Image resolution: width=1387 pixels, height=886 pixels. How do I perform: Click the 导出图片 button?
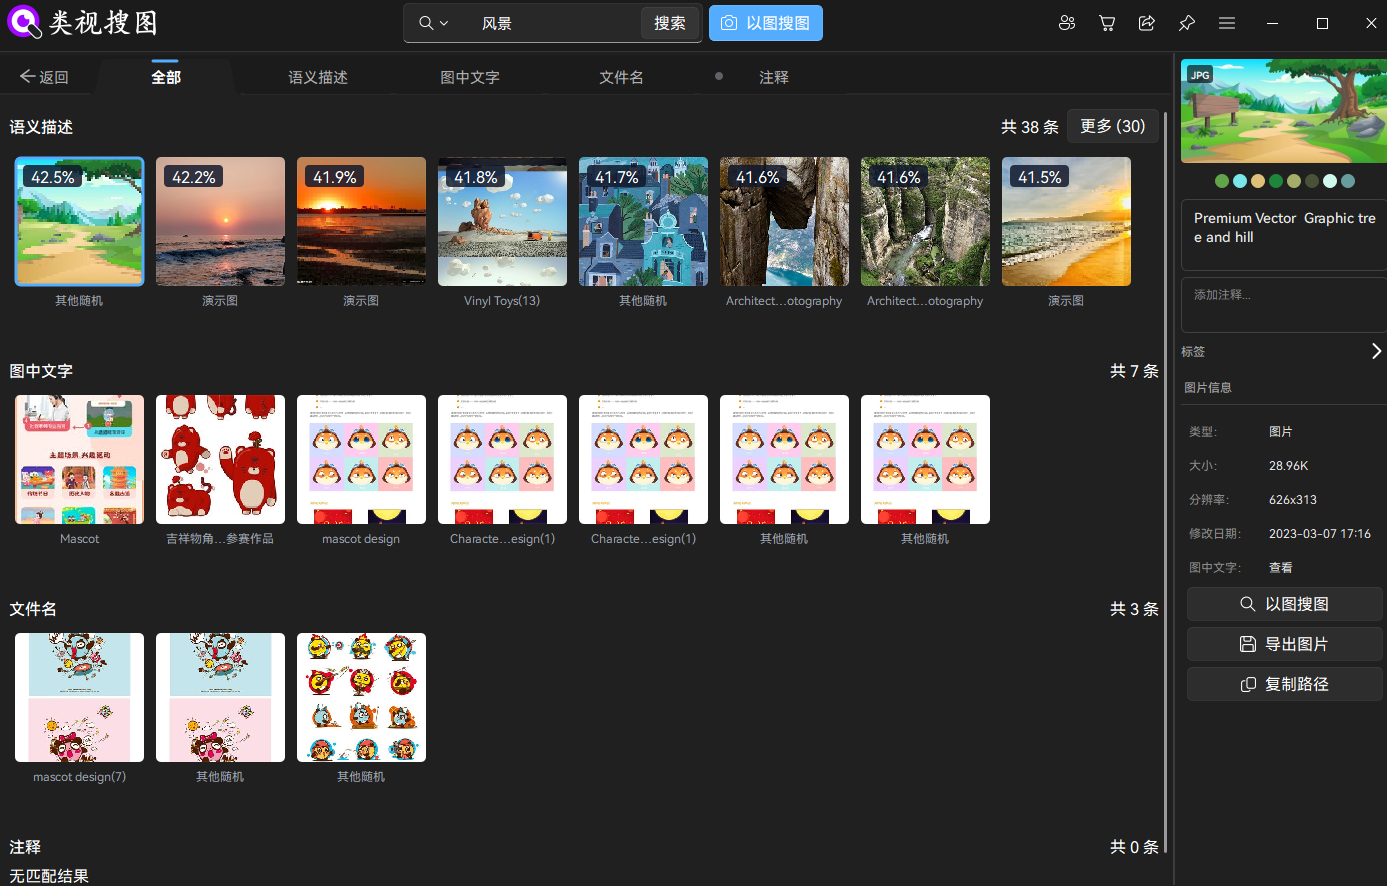pyautogui.click(x=1285, y=644)
